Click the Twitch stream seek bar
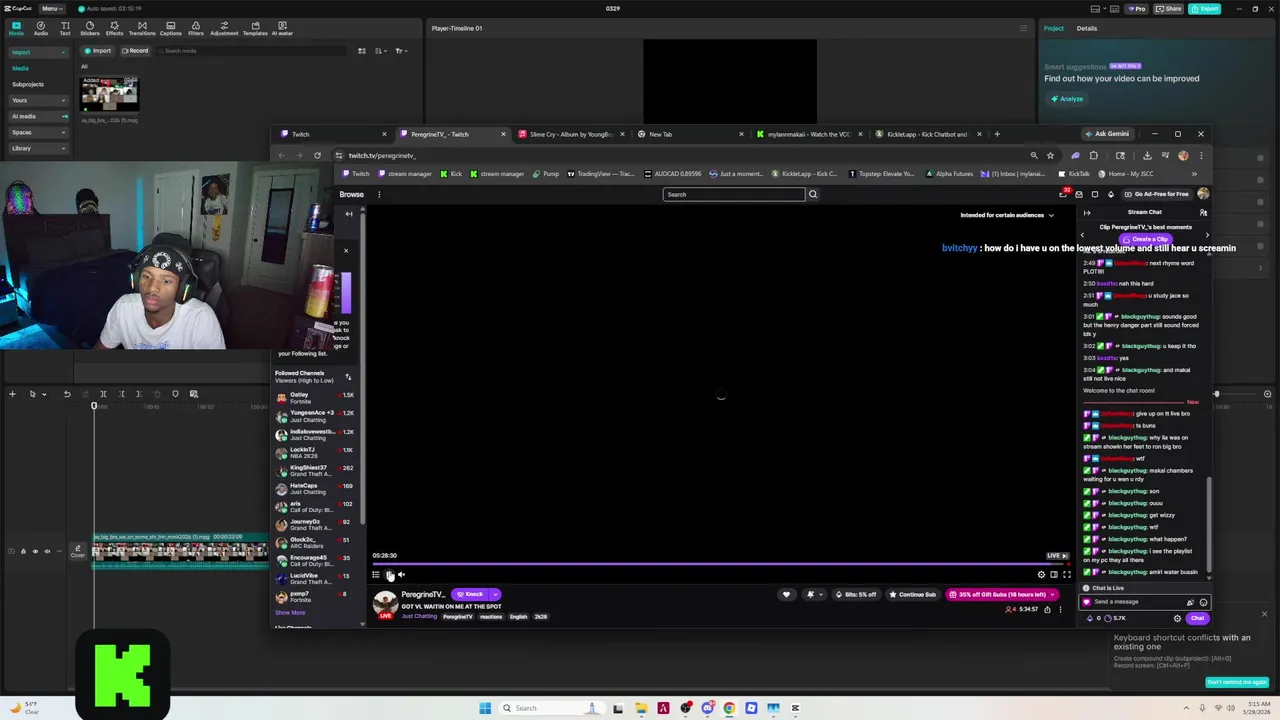1280x720 pixels. (x=721, y=564)
